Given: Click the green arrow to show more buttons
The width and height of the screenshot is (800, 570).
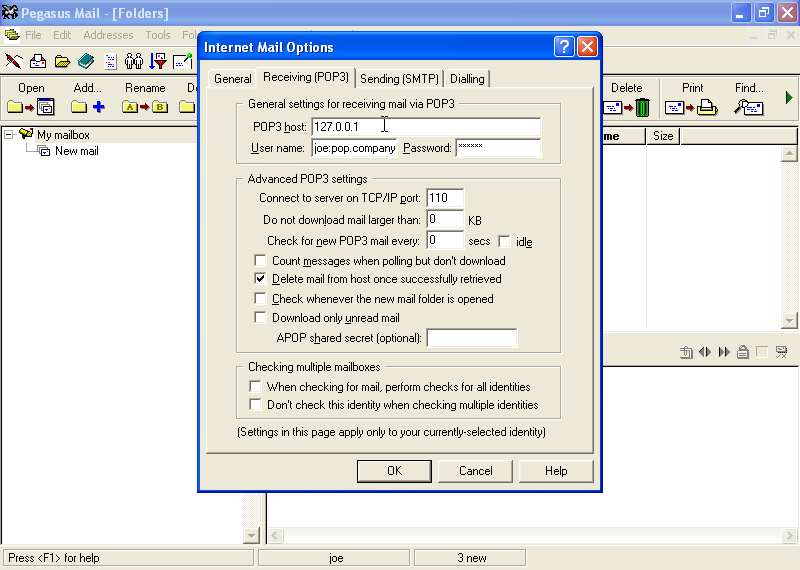Looking at the screenshot, I should [x=789, y=97].
